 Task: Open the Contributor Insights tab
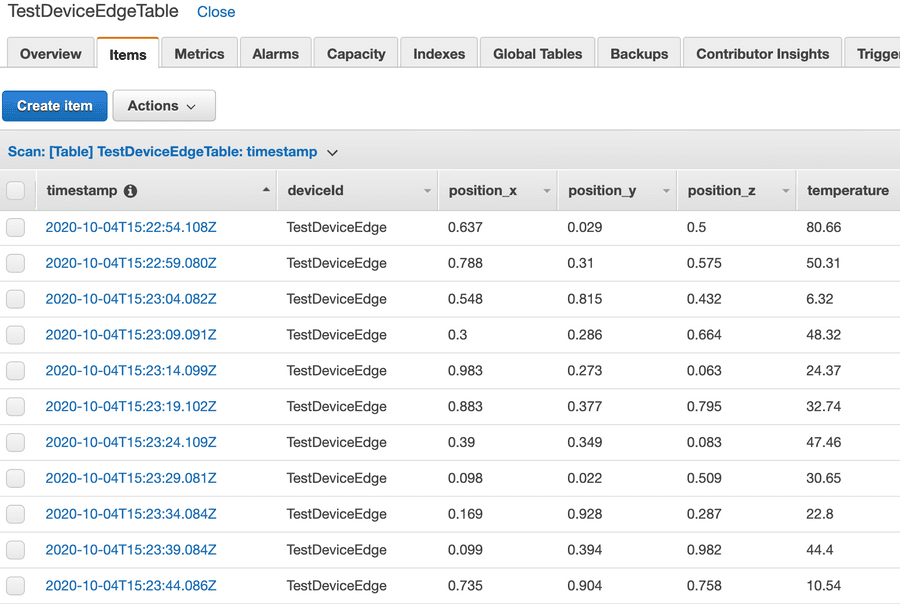click(x=762, y=54)
